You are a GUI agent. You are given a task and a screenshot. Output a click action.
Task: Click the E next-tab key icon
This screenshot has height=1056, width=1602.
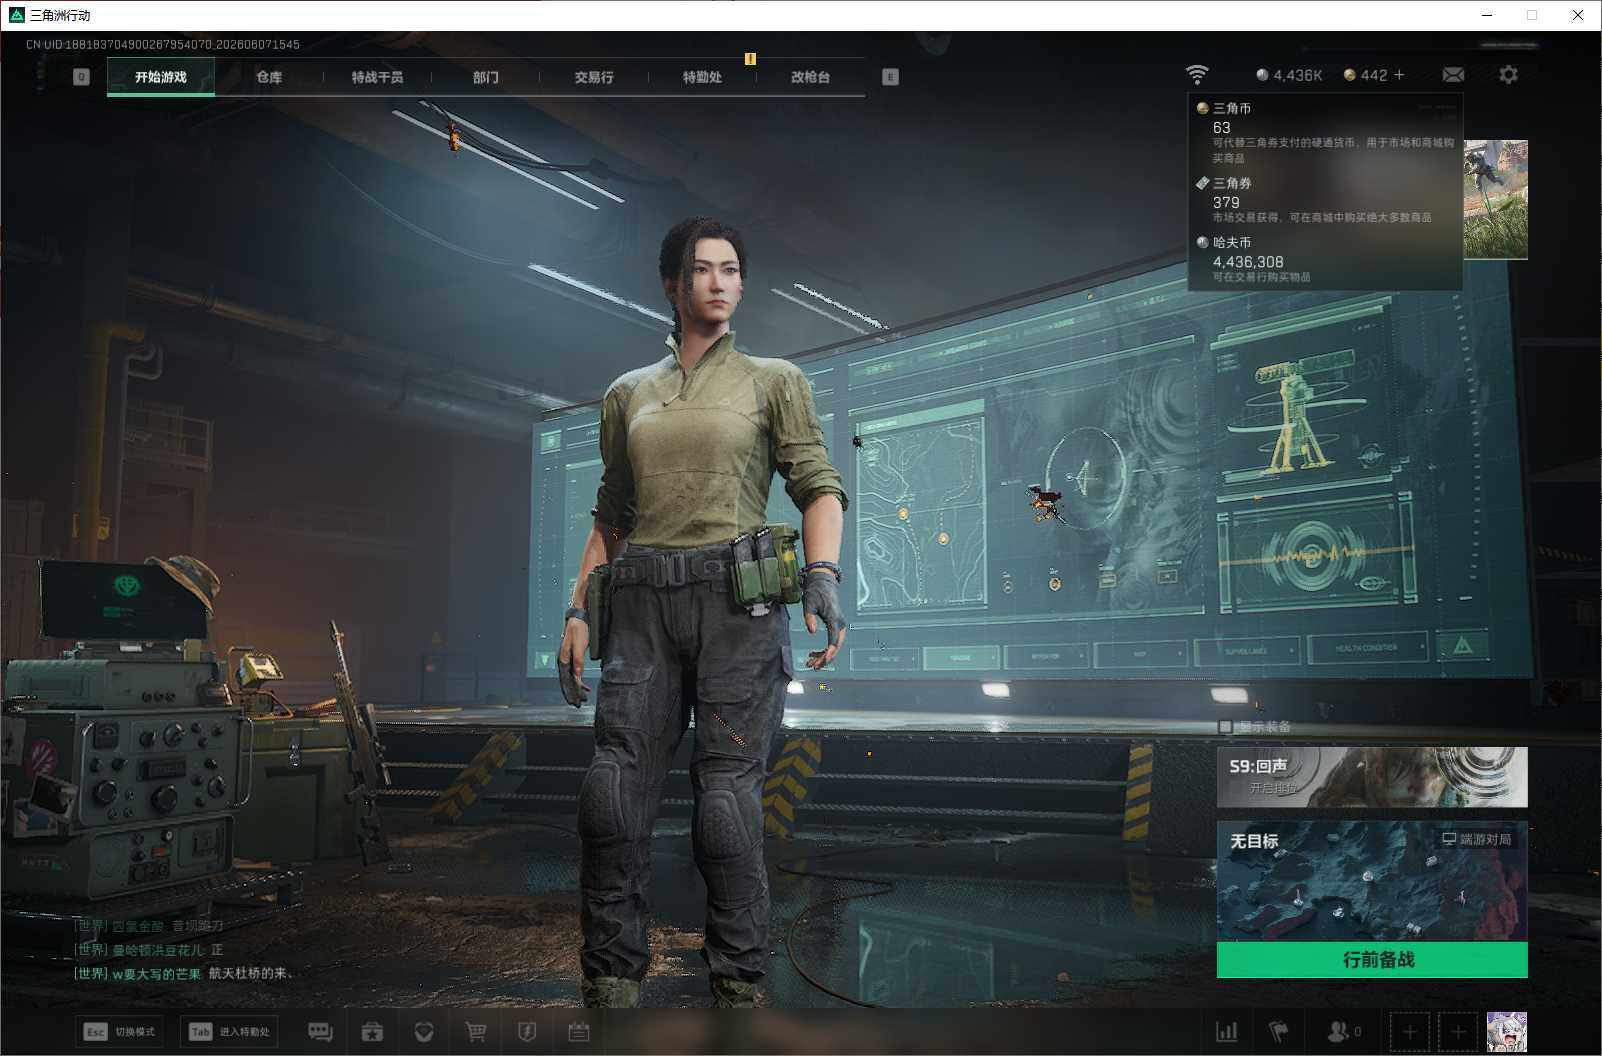pyautogui.click(x=890, y=77)
